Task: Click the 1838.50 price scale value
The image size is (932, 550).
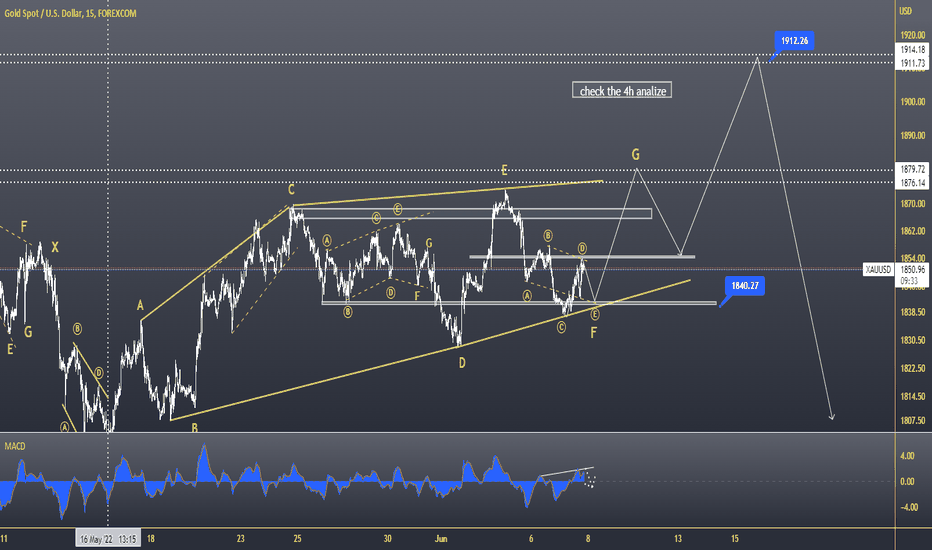Action: 913,312
